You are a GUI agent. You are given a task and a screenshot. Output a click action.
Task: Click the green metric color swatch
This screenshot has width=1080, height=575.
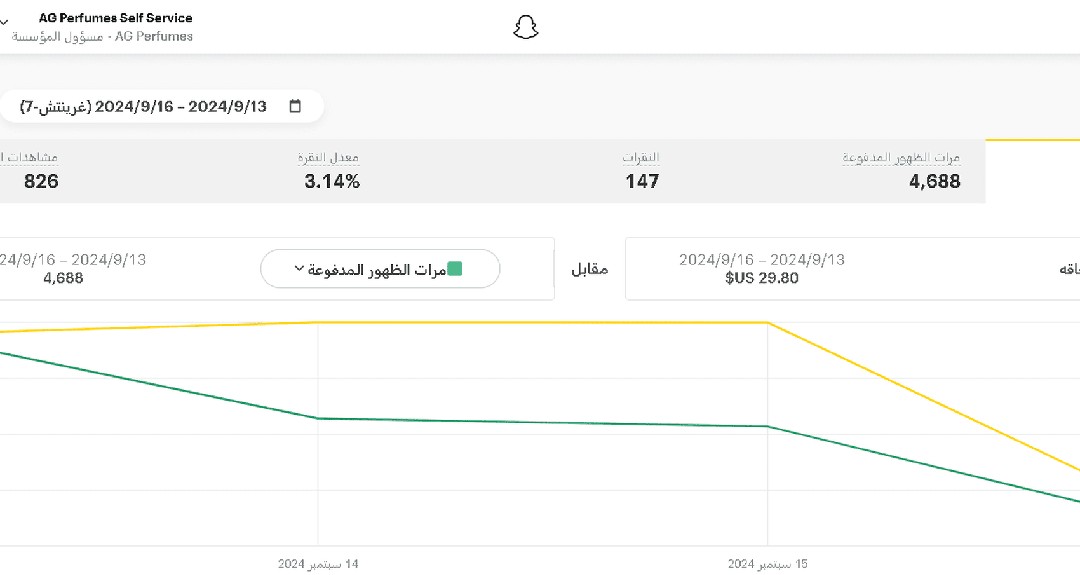455,269
